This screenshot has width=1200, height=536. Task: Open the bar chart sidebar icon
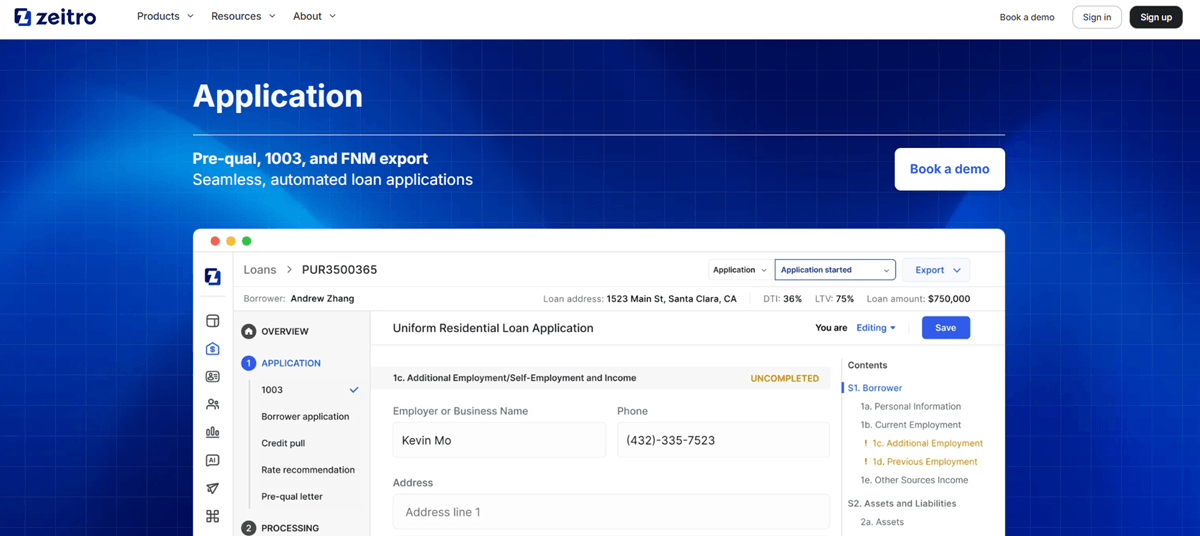coord(212,433)
